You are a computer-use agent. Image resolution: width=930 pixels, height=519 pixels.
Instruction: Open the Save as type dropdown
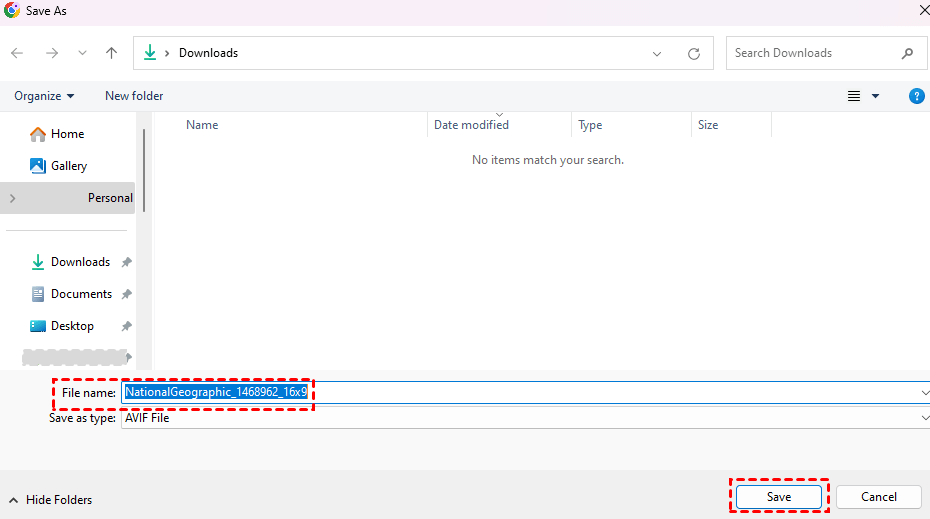pos(924,418)
